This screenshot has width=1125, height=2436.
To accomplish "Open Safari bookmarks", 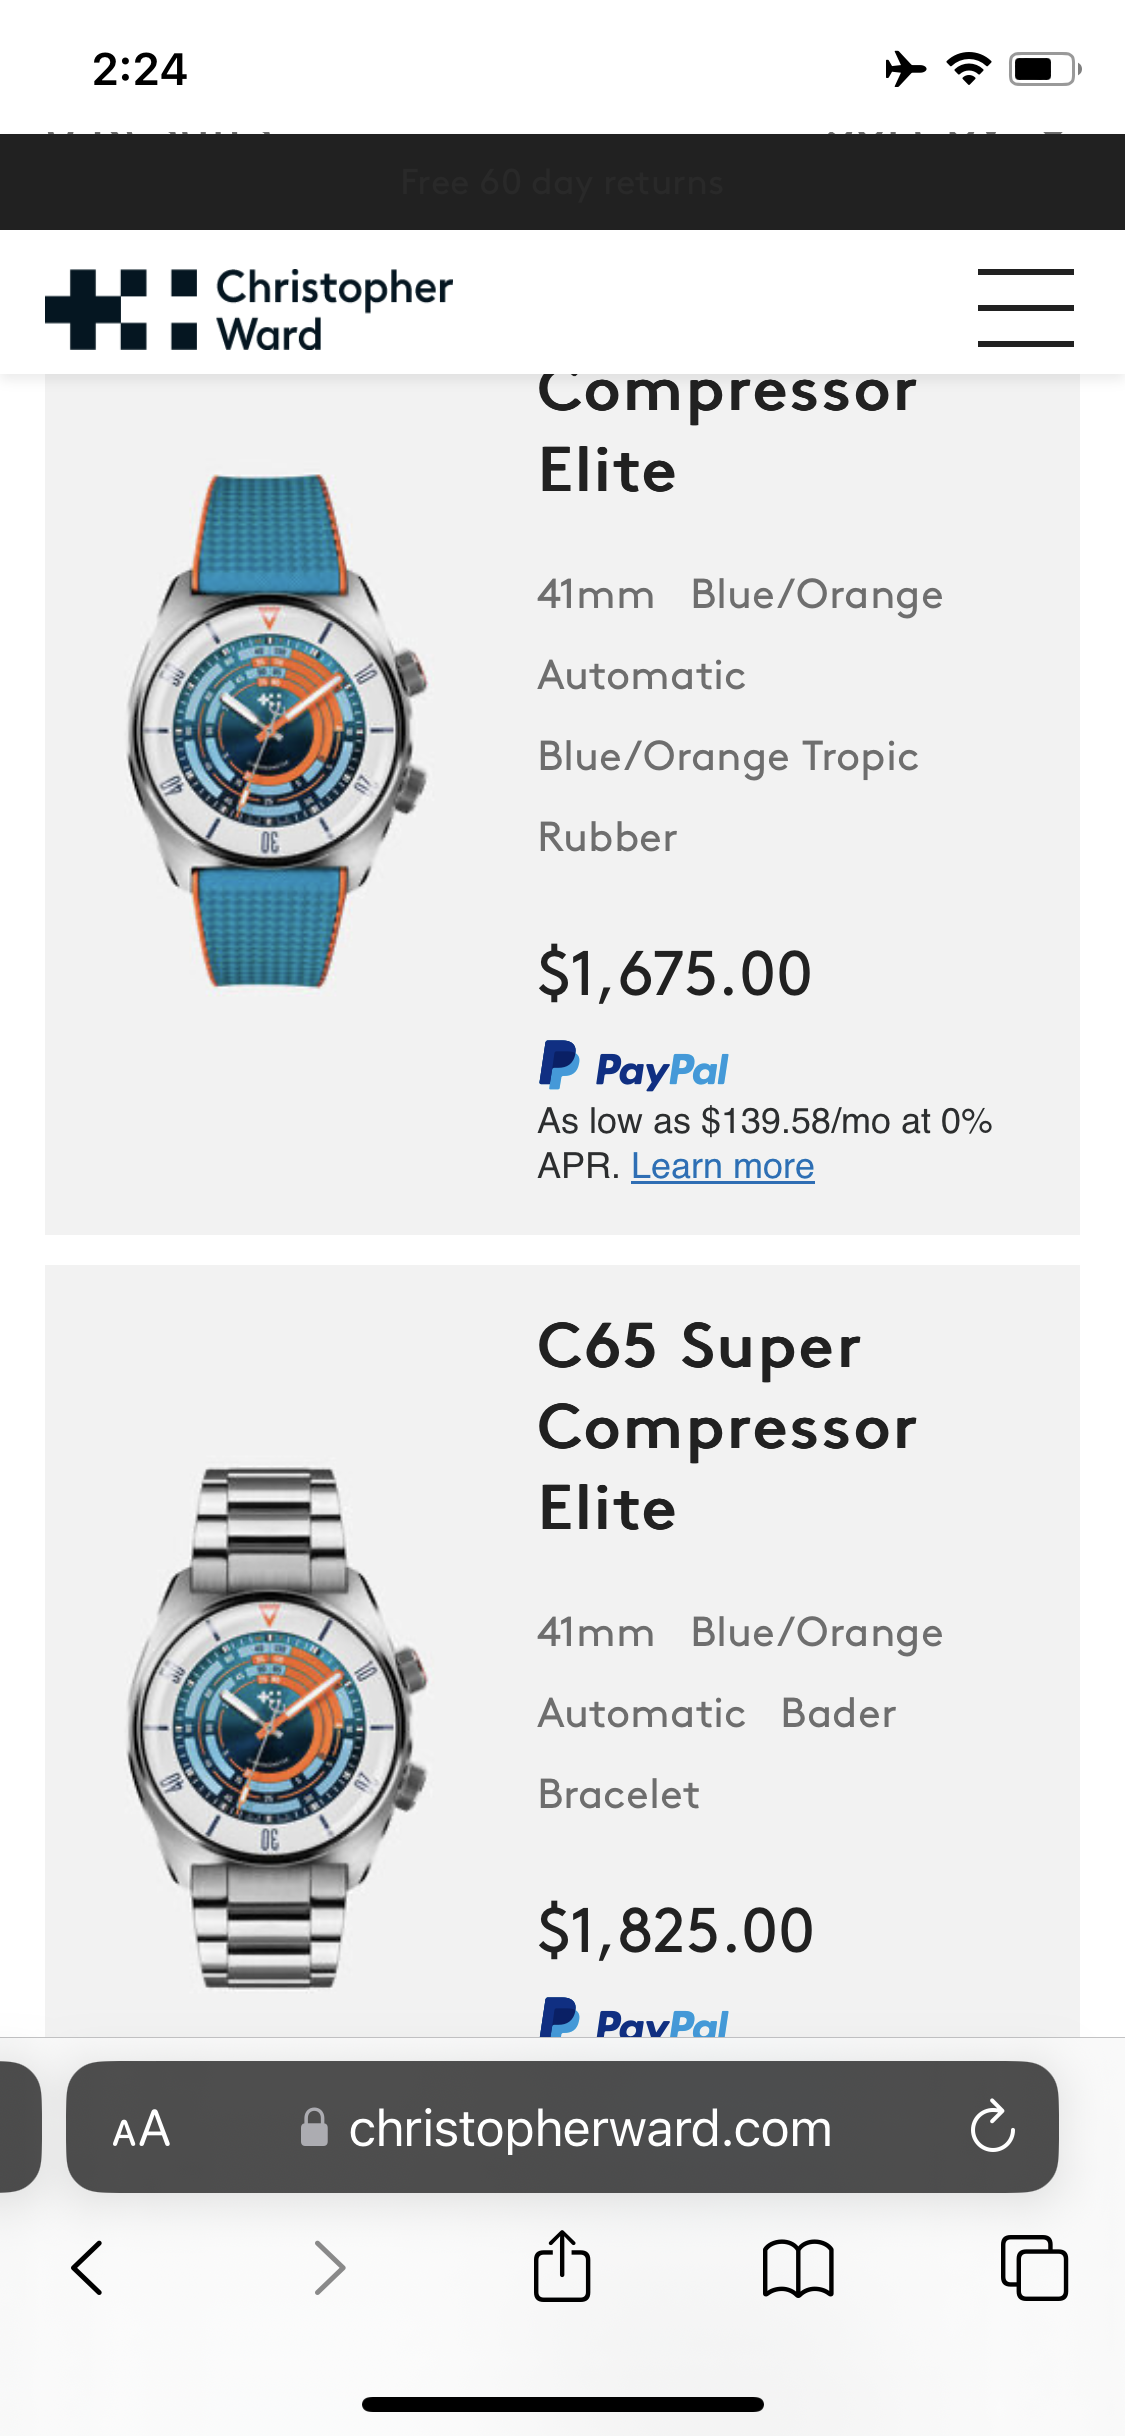I will tap(797, 2268).
